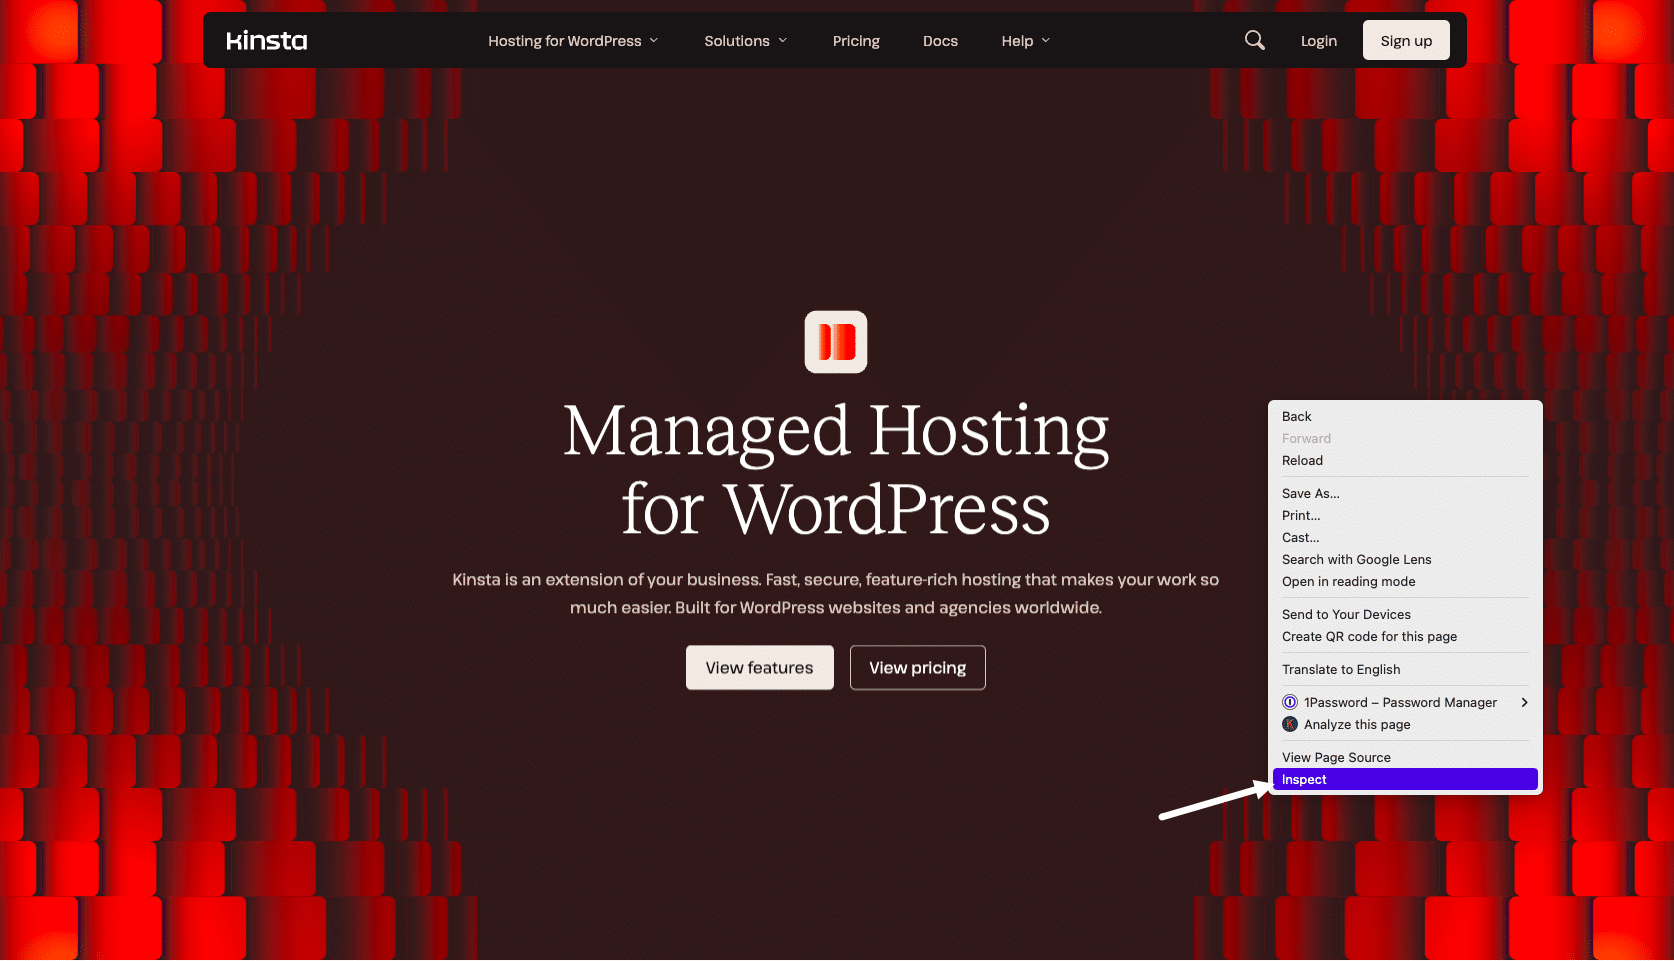Expand the Solutions dropdown menu
1674x961 pixels.
coord(746,41)
